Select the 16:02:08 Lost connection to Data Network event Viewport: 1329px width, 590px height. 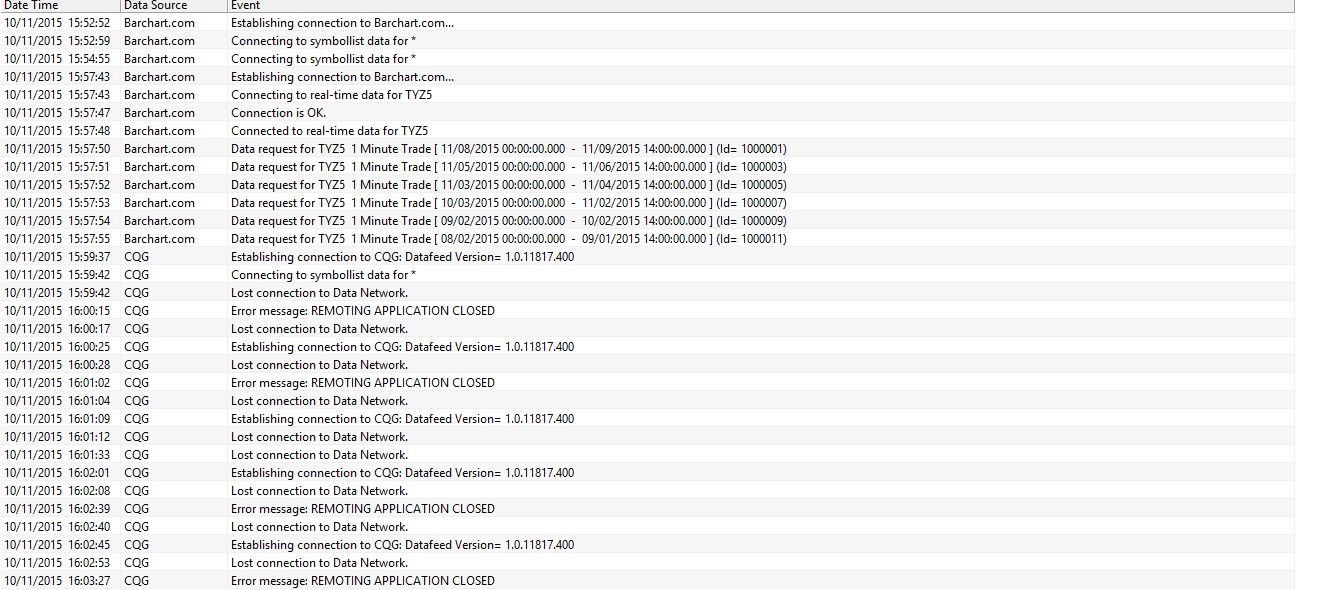coord(319,491)
